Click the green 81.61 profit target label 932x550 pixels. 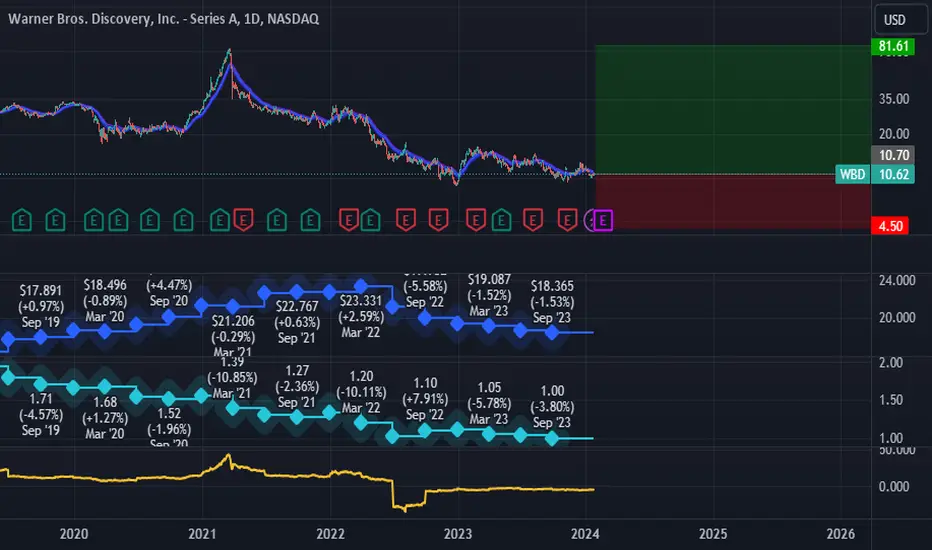click(893, 46)
